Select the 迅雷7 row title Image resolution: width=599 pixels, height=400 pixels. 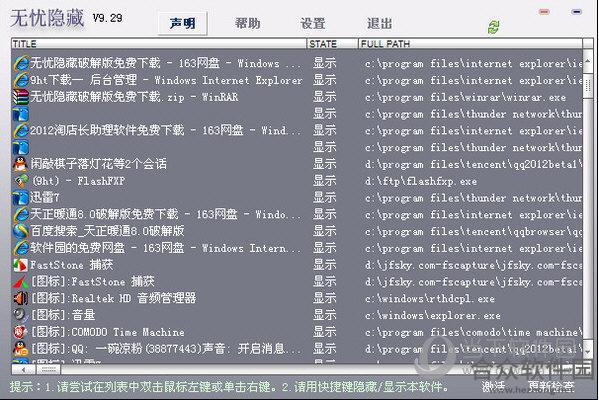point(45,198)
